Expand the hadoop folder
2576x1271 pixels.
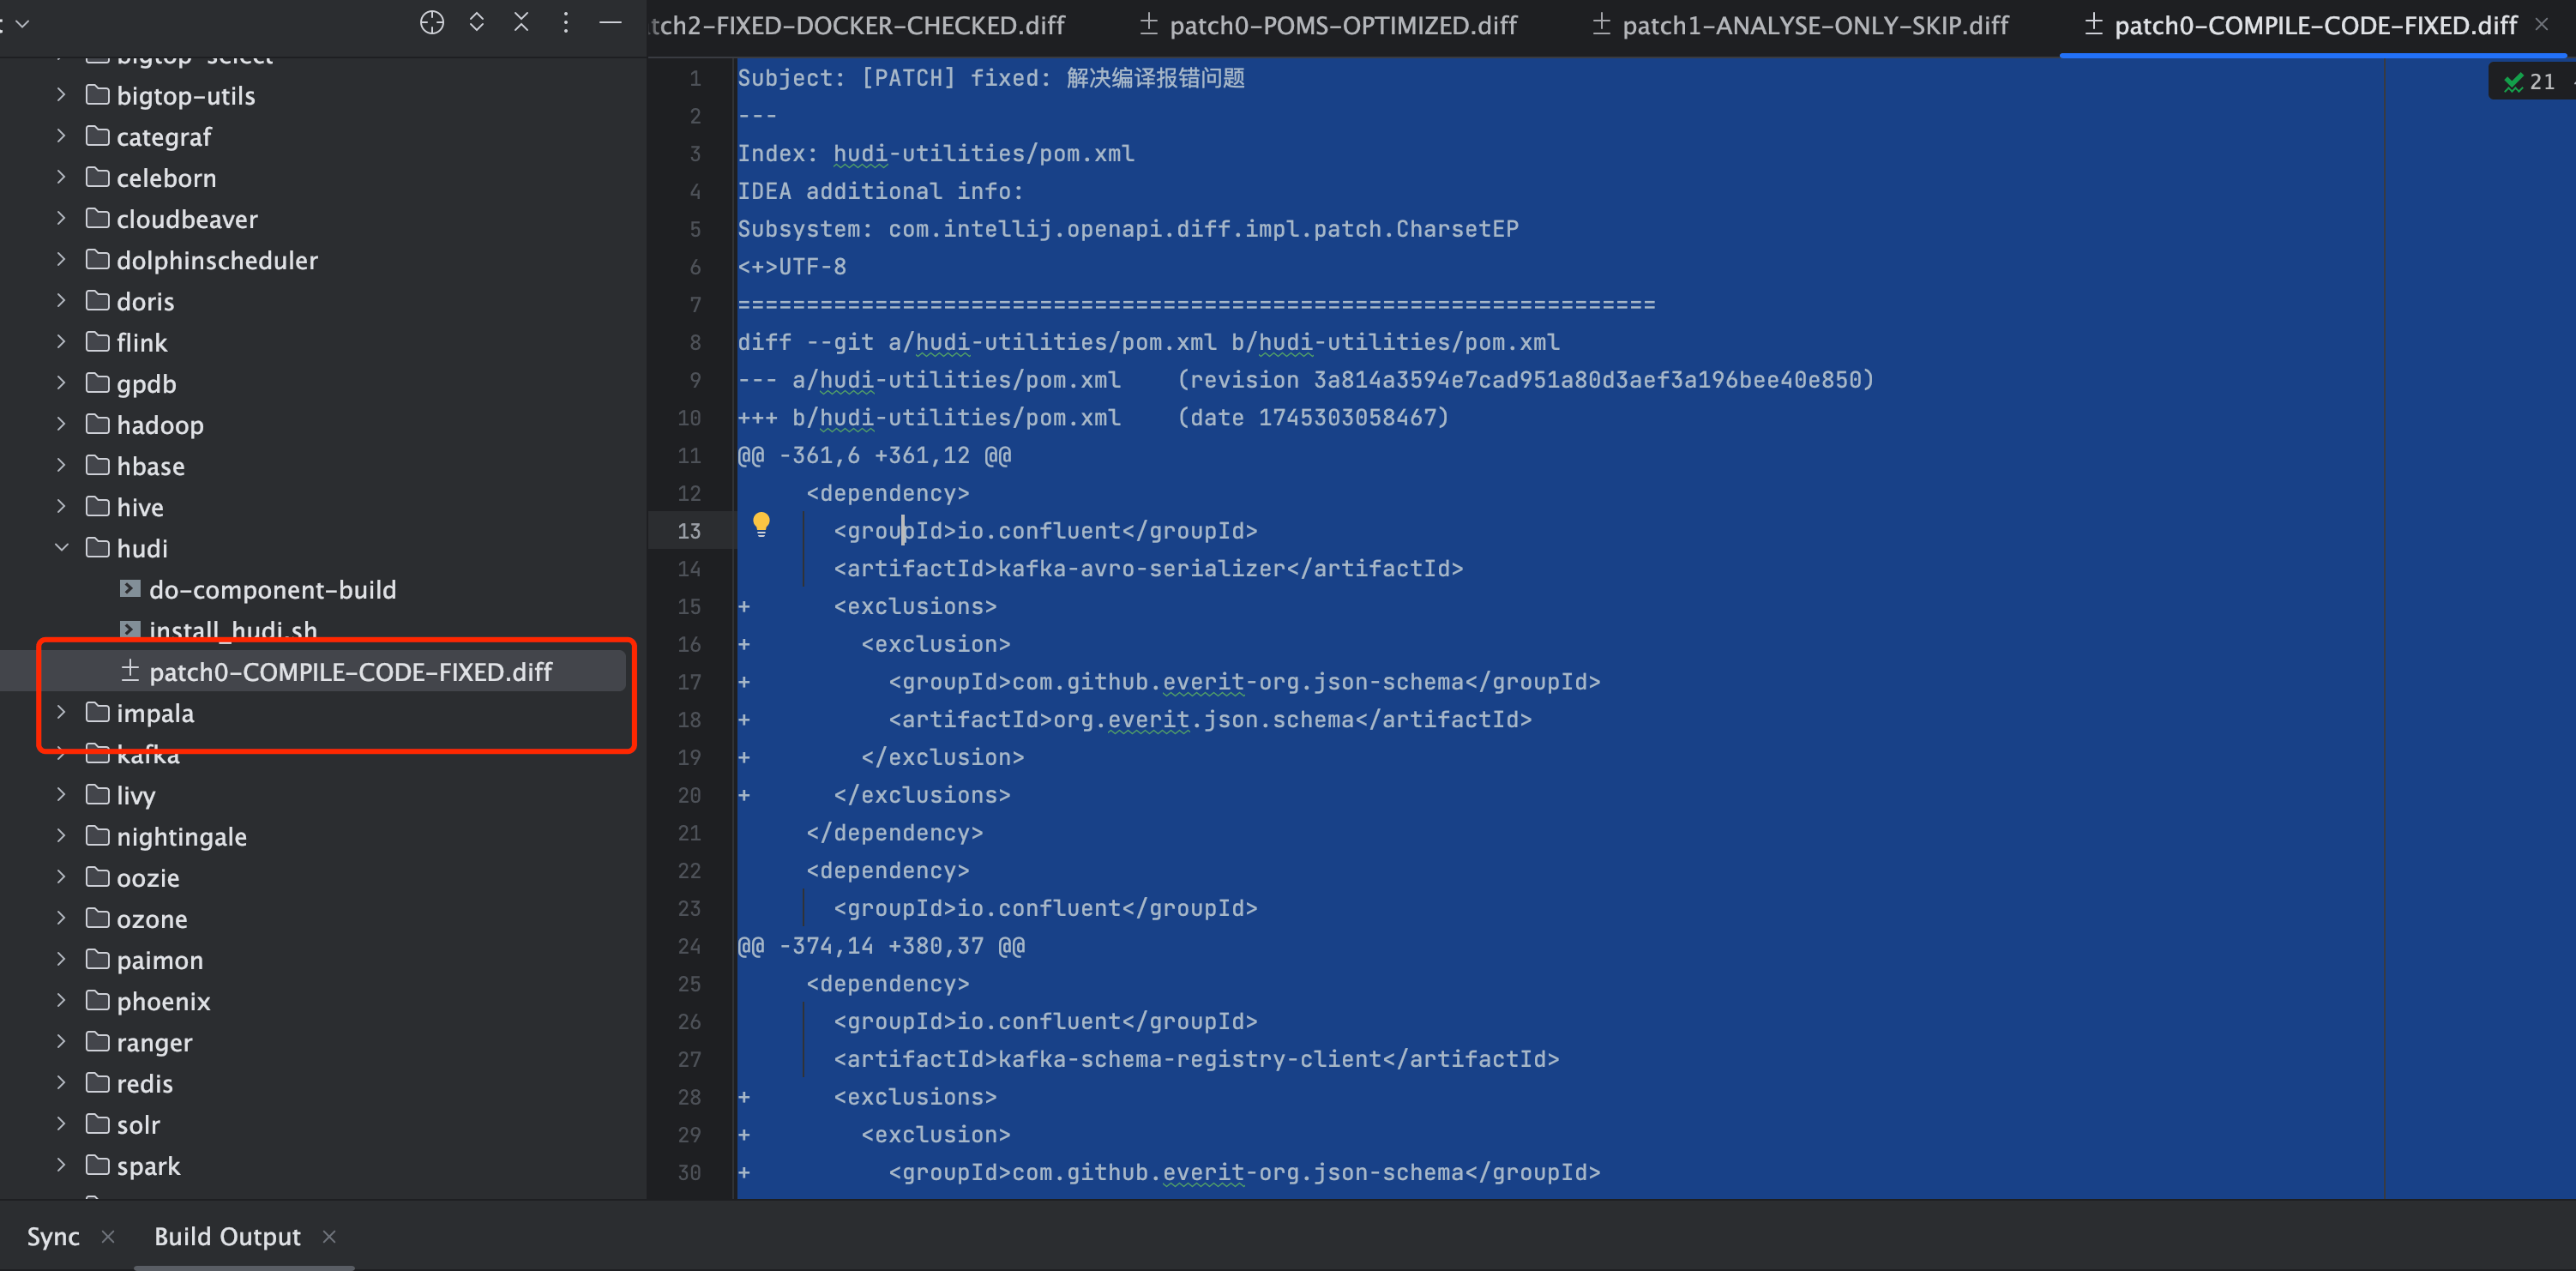[x=61, y=424]
